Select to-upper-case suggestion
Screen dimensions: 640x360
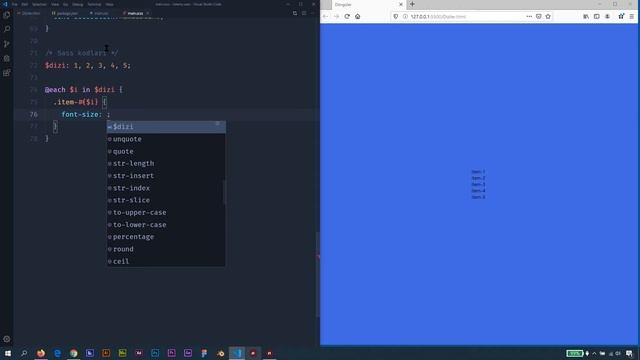pos(166,212)
